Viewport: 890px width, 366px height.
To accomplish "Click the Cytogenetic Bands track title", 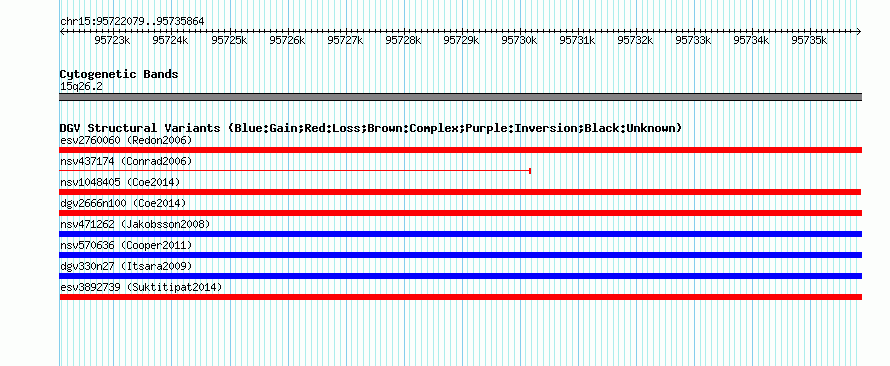I will pos(119,74).
